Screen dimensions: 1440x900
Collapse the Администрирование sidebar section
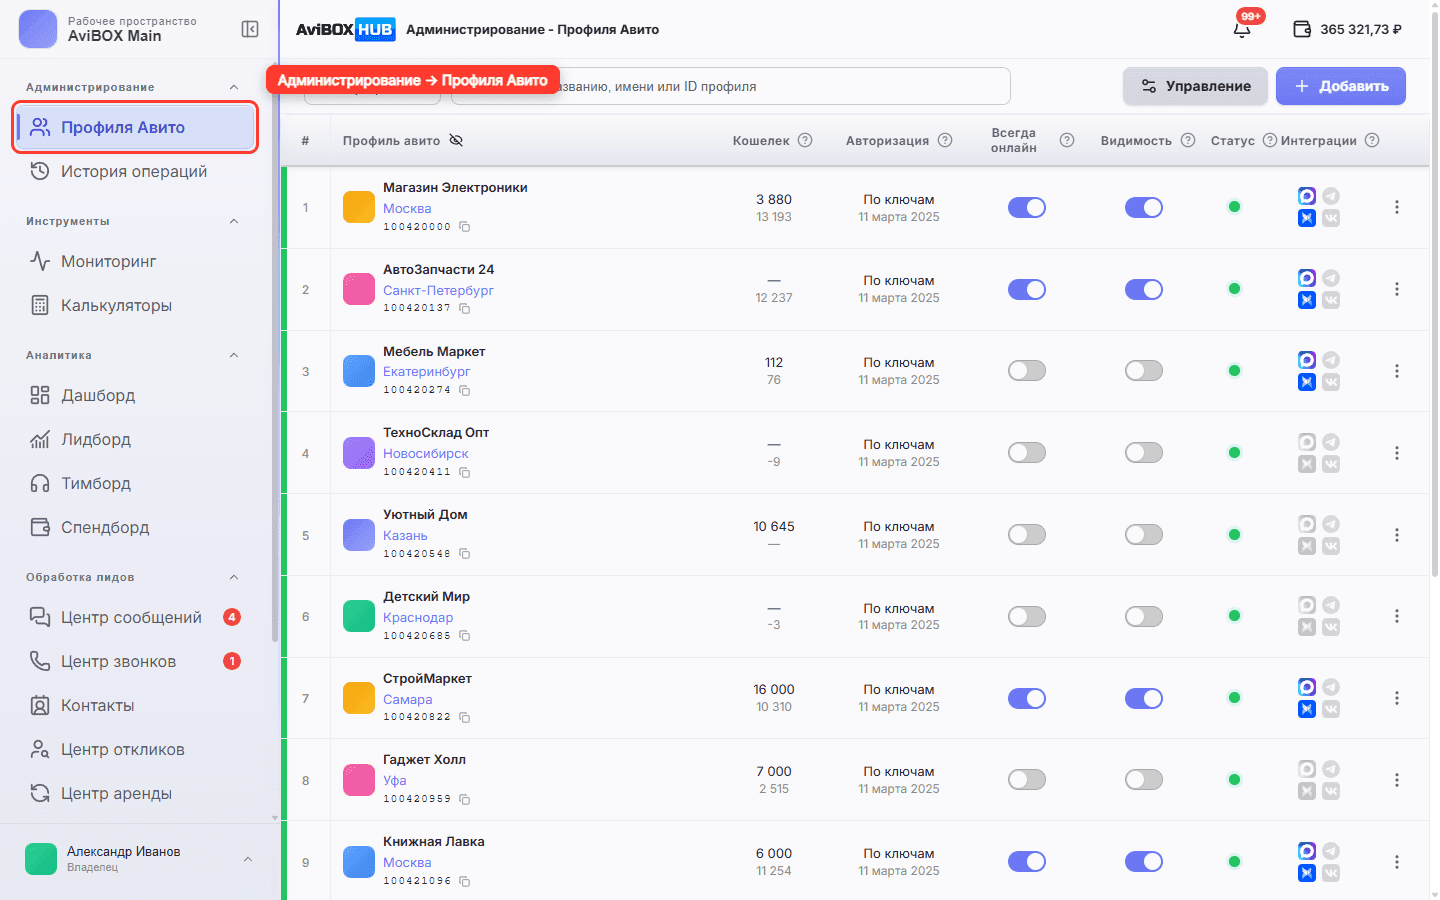(x=234, y=87)
